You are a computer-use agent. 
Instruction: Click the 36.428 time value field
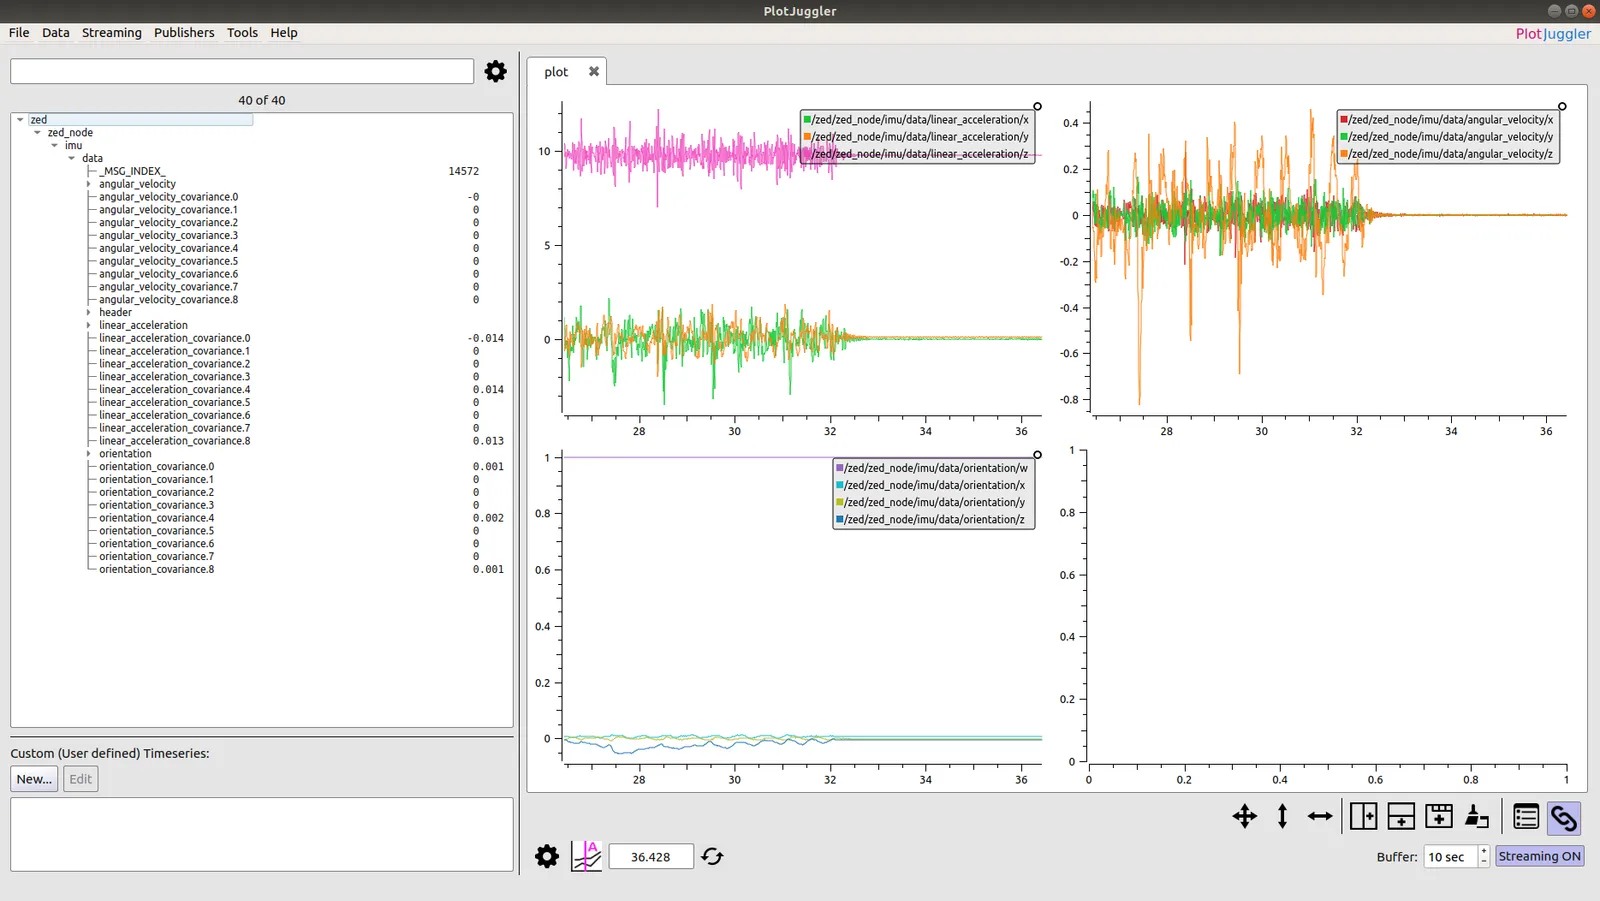651,856
